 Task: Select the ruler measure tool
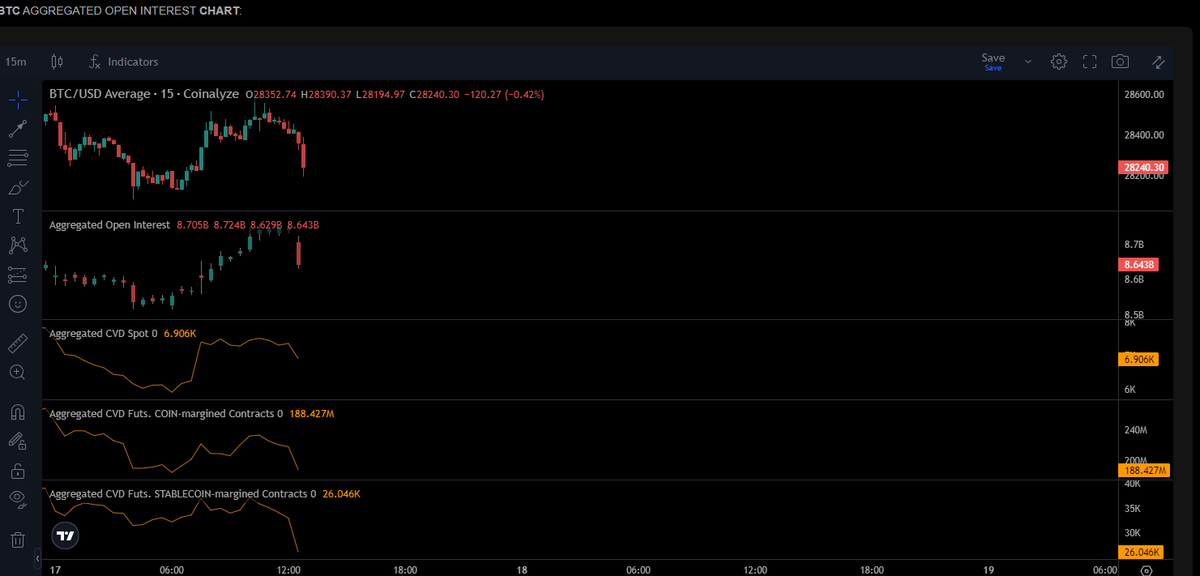pyautogui.click(x=18, y=343)
